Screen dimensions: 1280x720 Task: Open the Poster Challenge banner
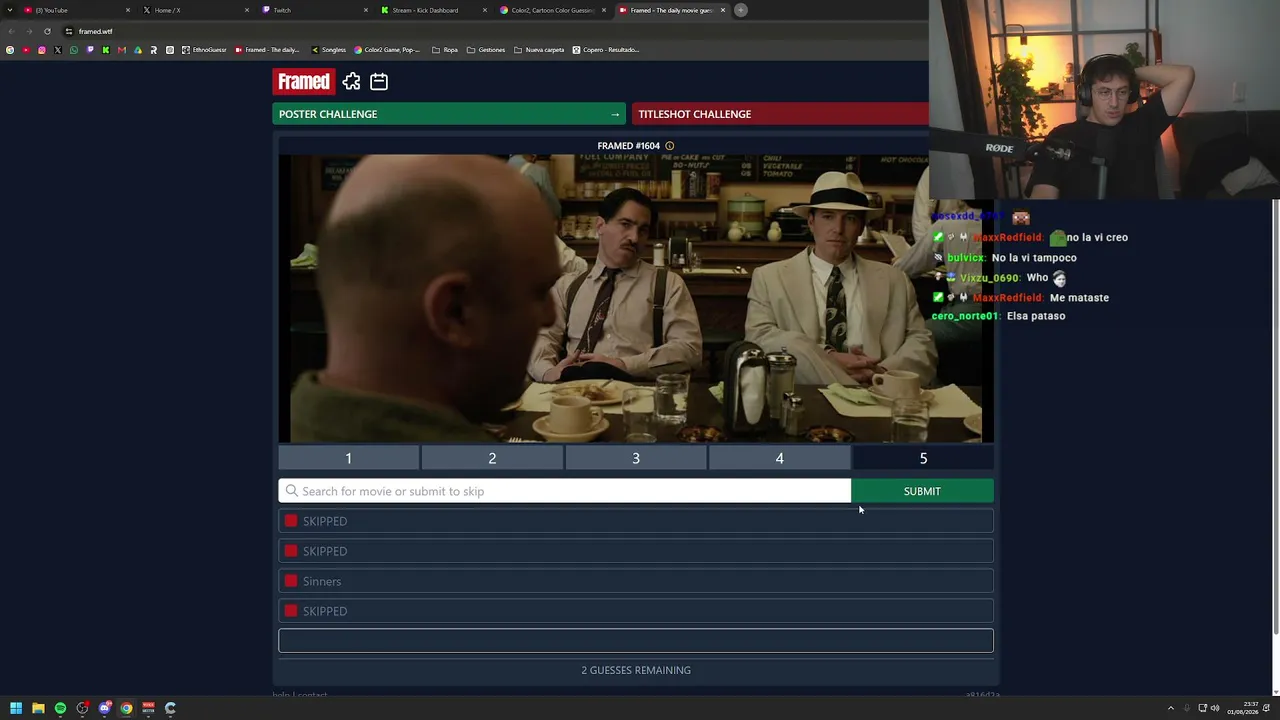[449, 114]
